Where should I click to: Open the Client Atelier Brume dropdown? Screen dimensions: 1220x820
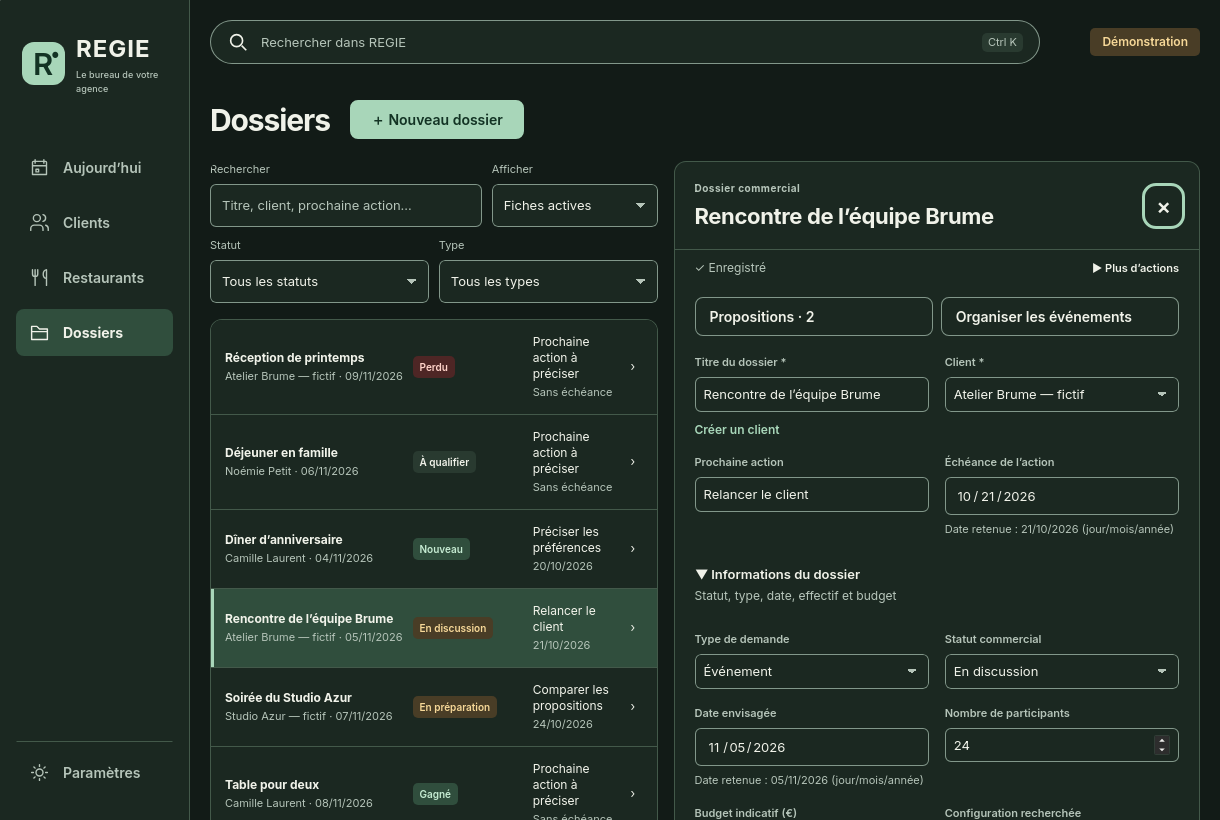pyautogui.click(x=1061, y=394)
